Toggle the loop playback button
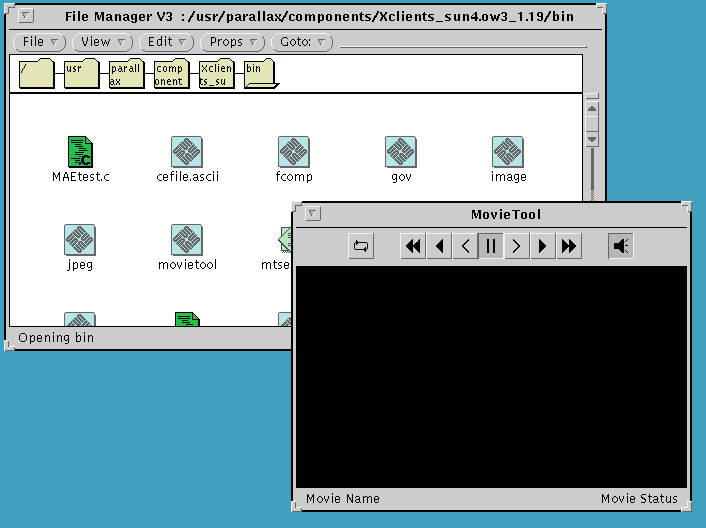Viewport: 706px width, 528px height. pos(361,246)
